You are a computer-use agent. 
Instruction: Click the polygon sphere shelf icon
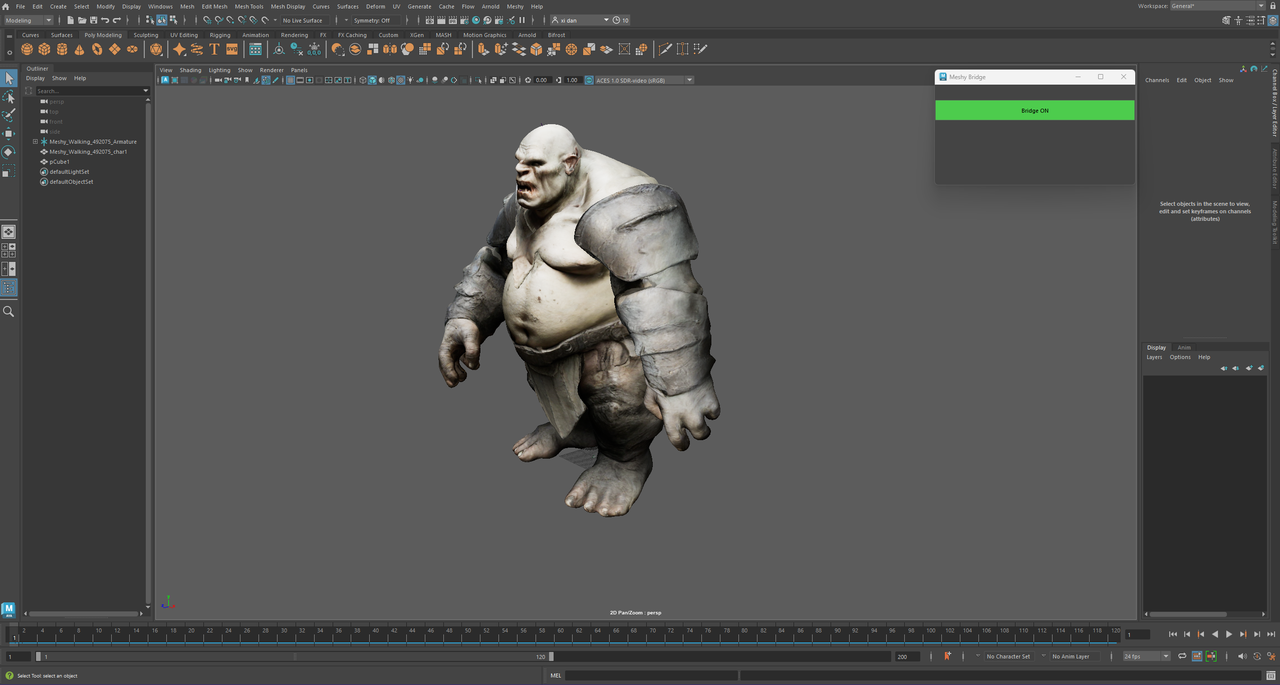pyautogui.click(x=27, y=49)
